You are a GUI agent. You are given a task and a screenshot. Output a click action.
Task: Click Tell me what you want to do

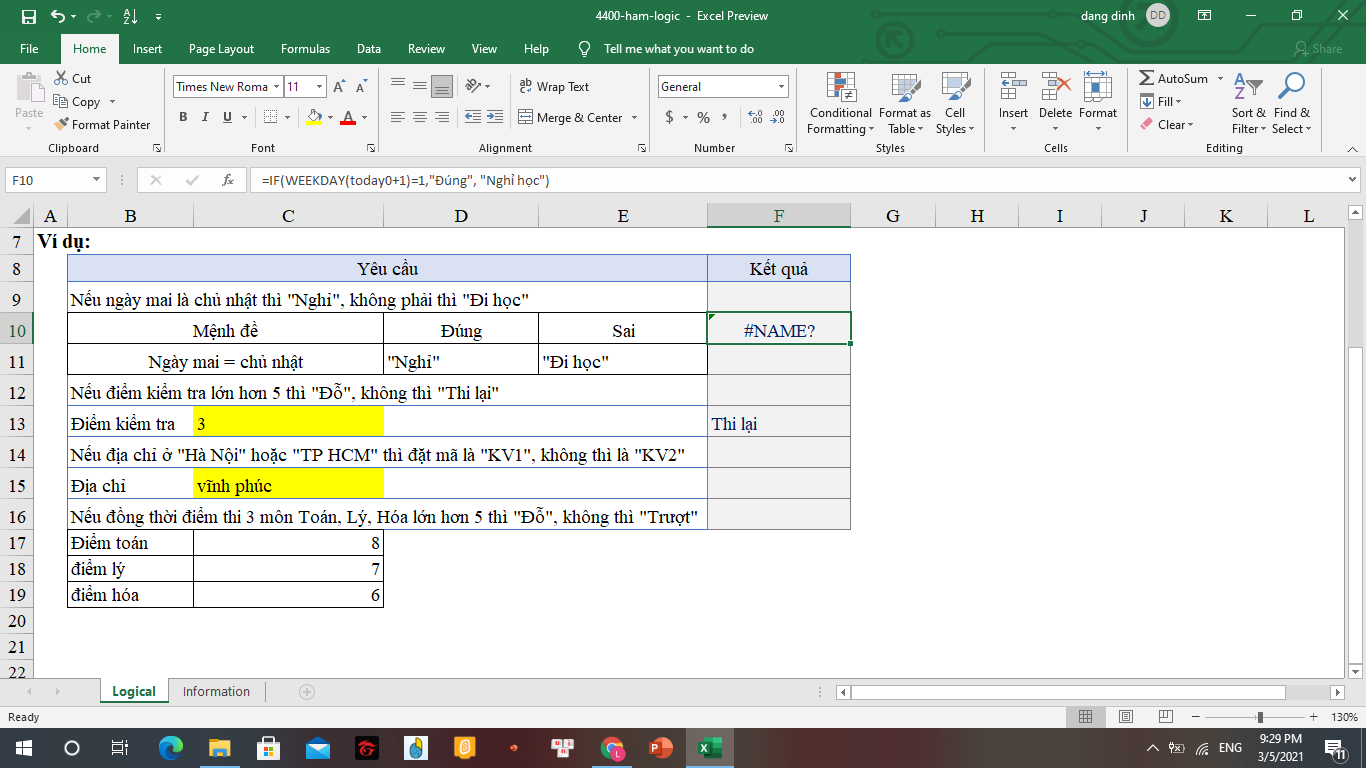(x=679, y=49)
